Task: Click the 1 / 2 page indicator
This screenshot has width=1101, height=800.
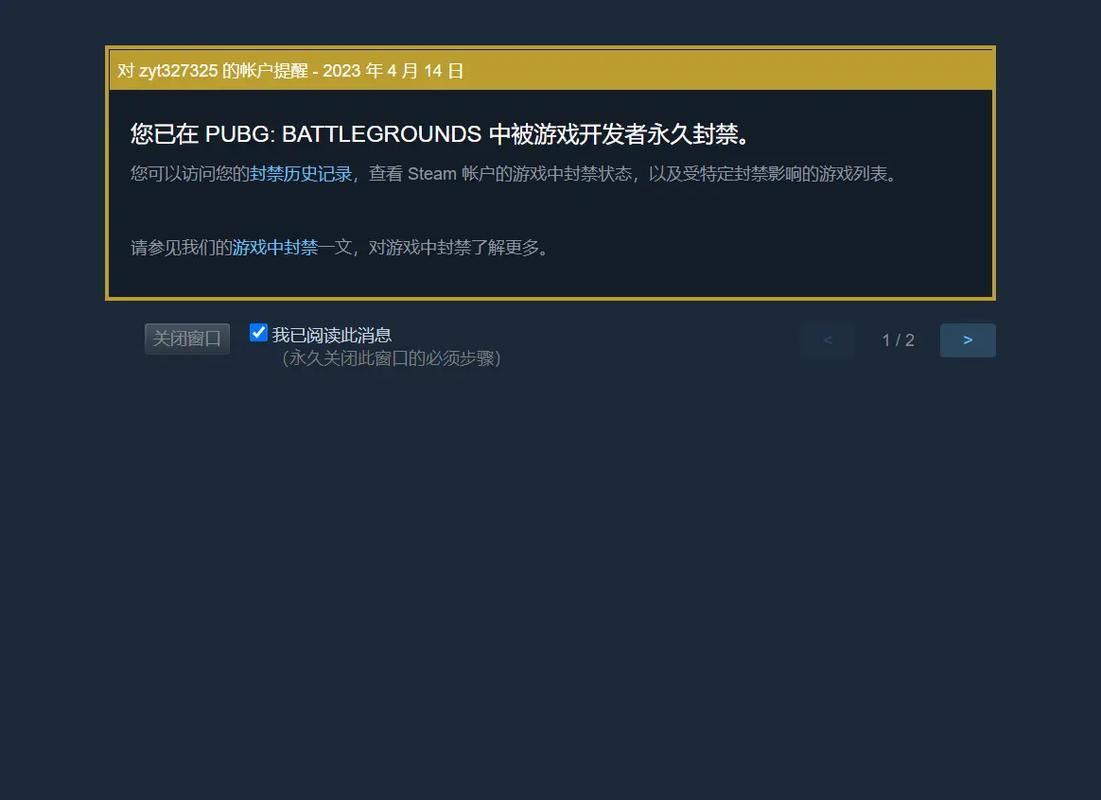Action: click(x=898, y=340)
